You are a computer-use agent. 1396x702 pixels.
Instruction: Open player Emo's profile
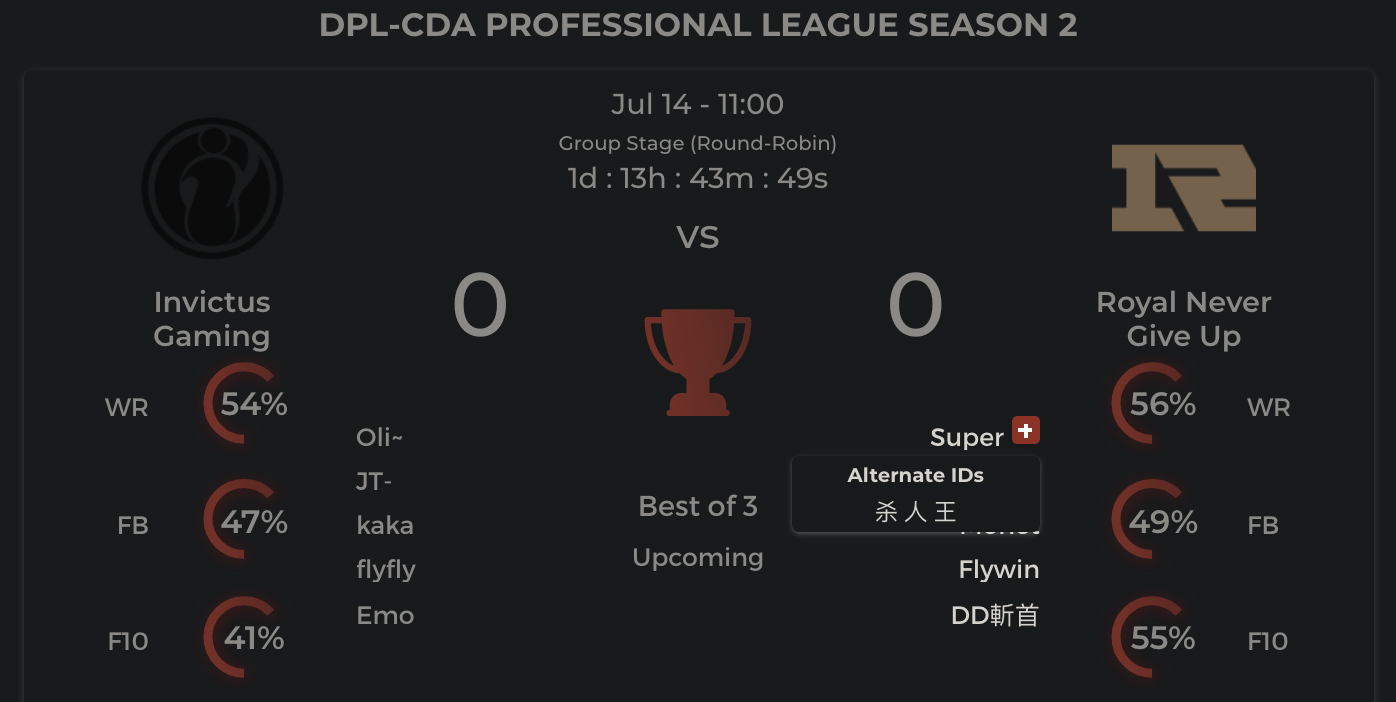point(385,615)
